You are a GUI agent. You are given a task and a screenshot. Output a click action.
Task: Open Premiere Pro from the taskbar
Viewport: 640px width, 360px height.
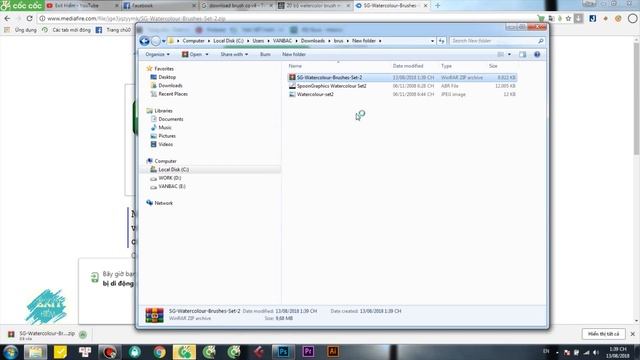[x=308, y=351]
